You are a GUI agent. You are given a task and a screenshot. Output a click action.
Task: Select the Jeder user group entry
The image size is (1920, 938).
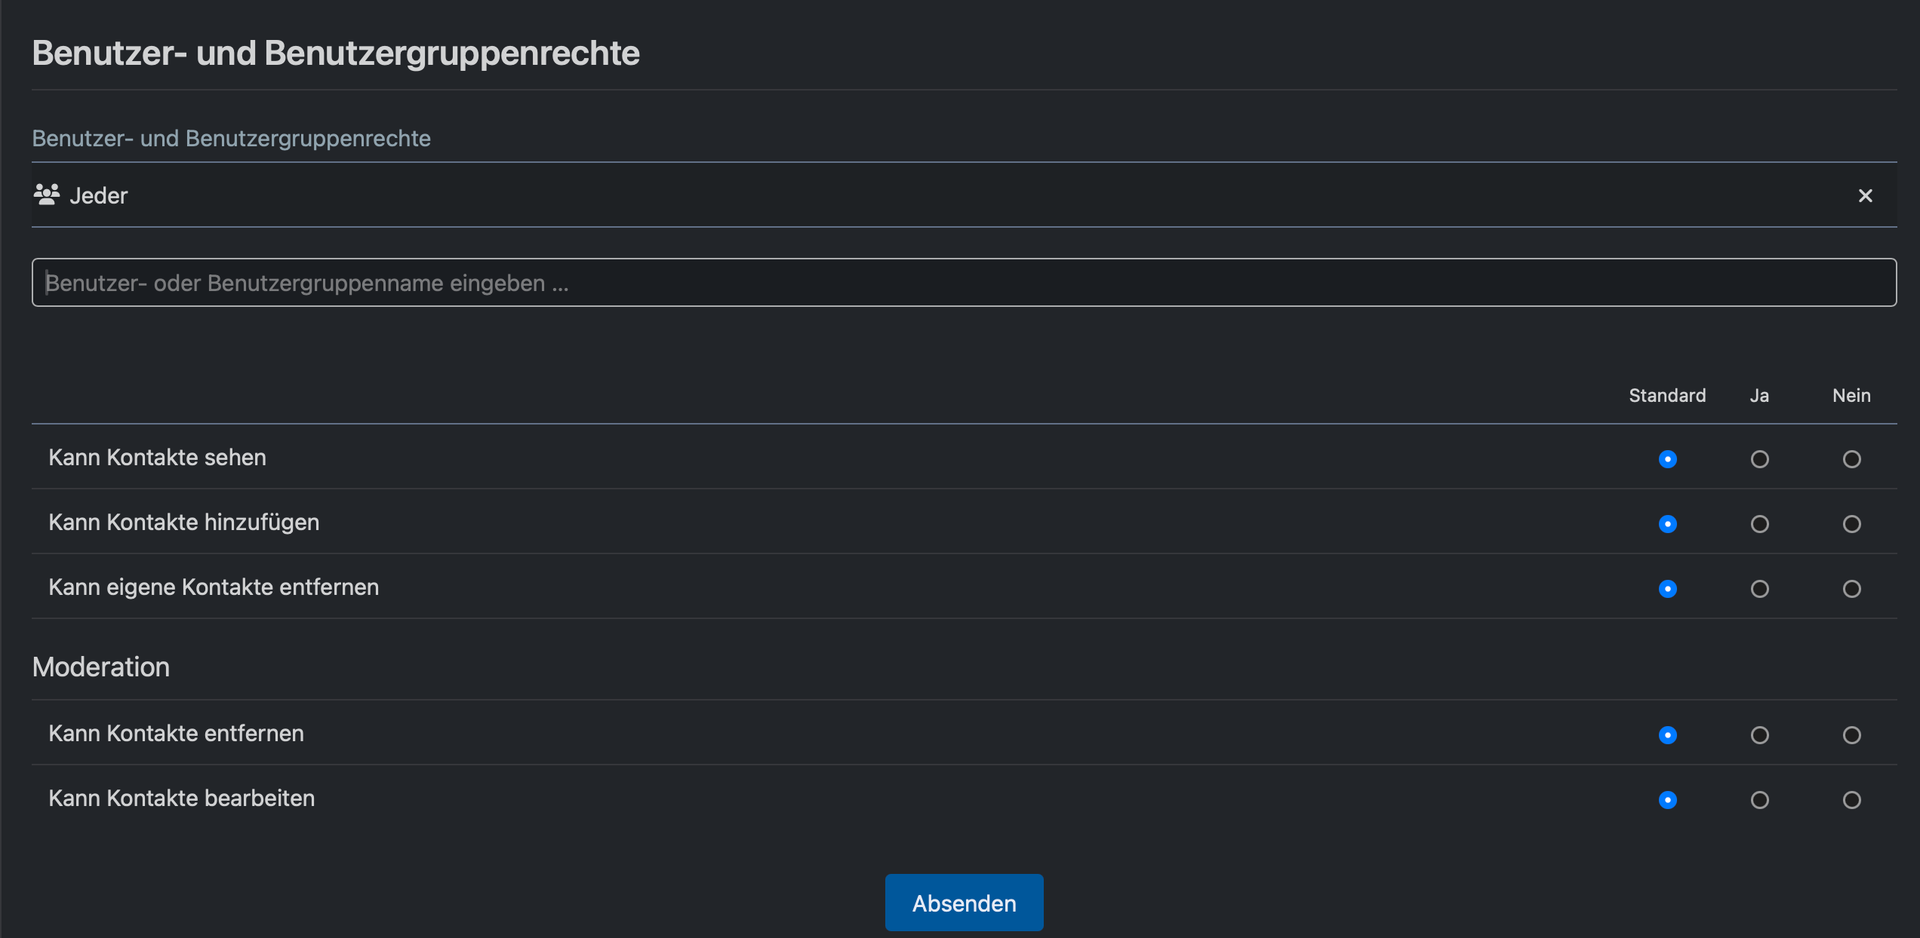point(99,196)
